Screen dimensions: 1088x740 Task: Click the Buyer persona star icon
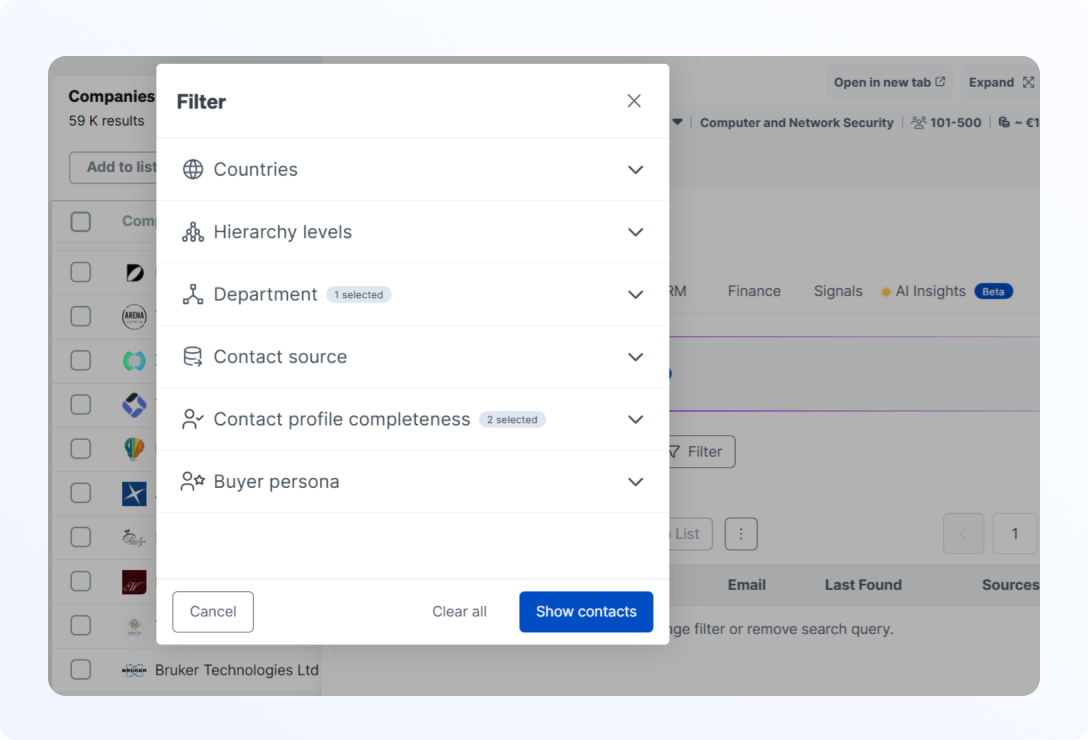193,482
